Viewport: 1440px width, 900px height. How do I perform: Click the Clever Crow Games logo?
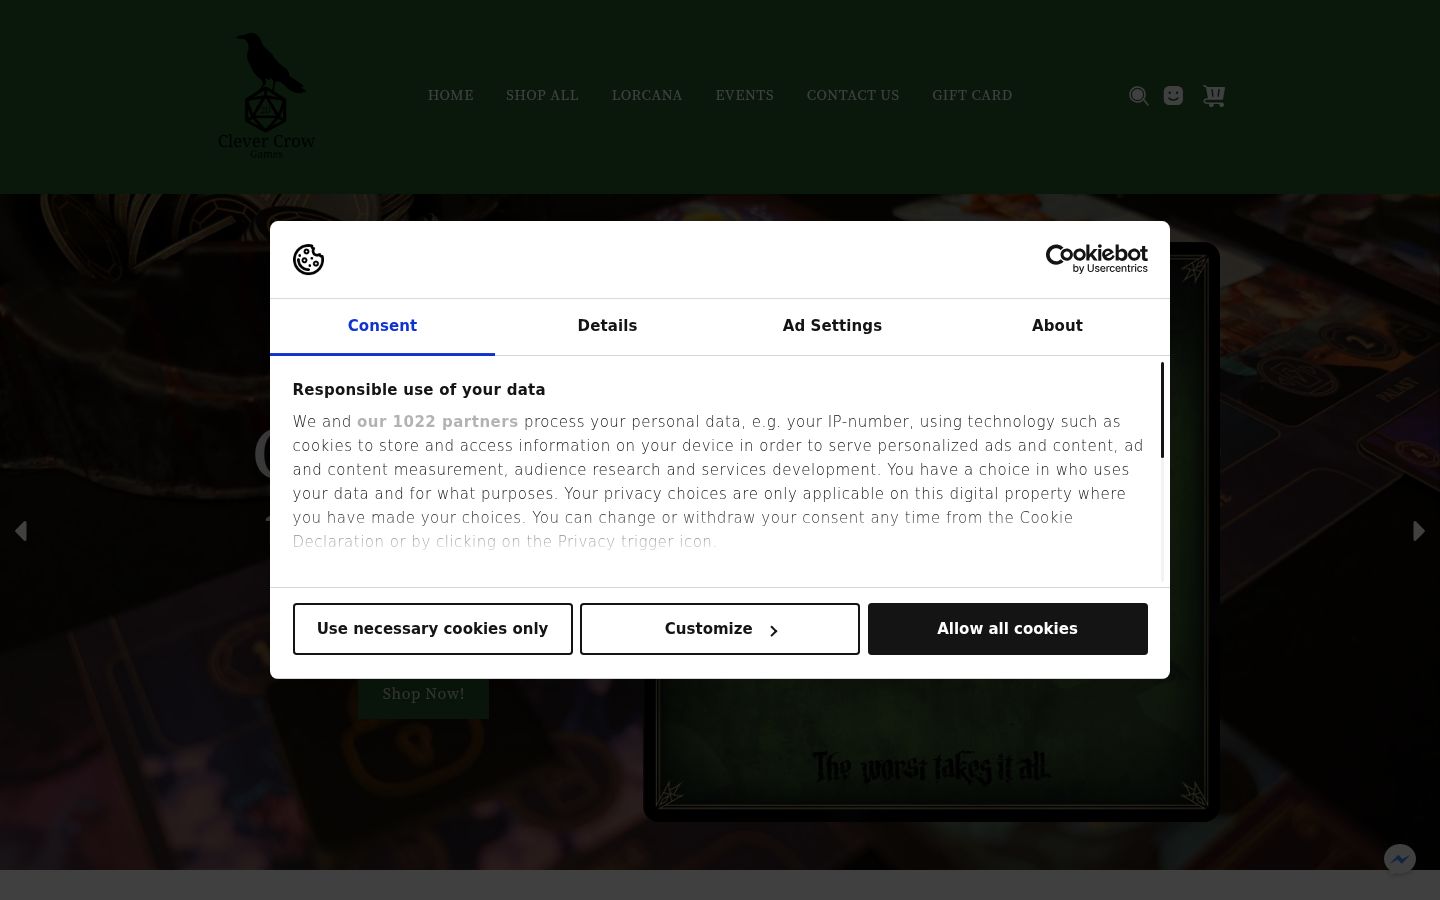266,96
